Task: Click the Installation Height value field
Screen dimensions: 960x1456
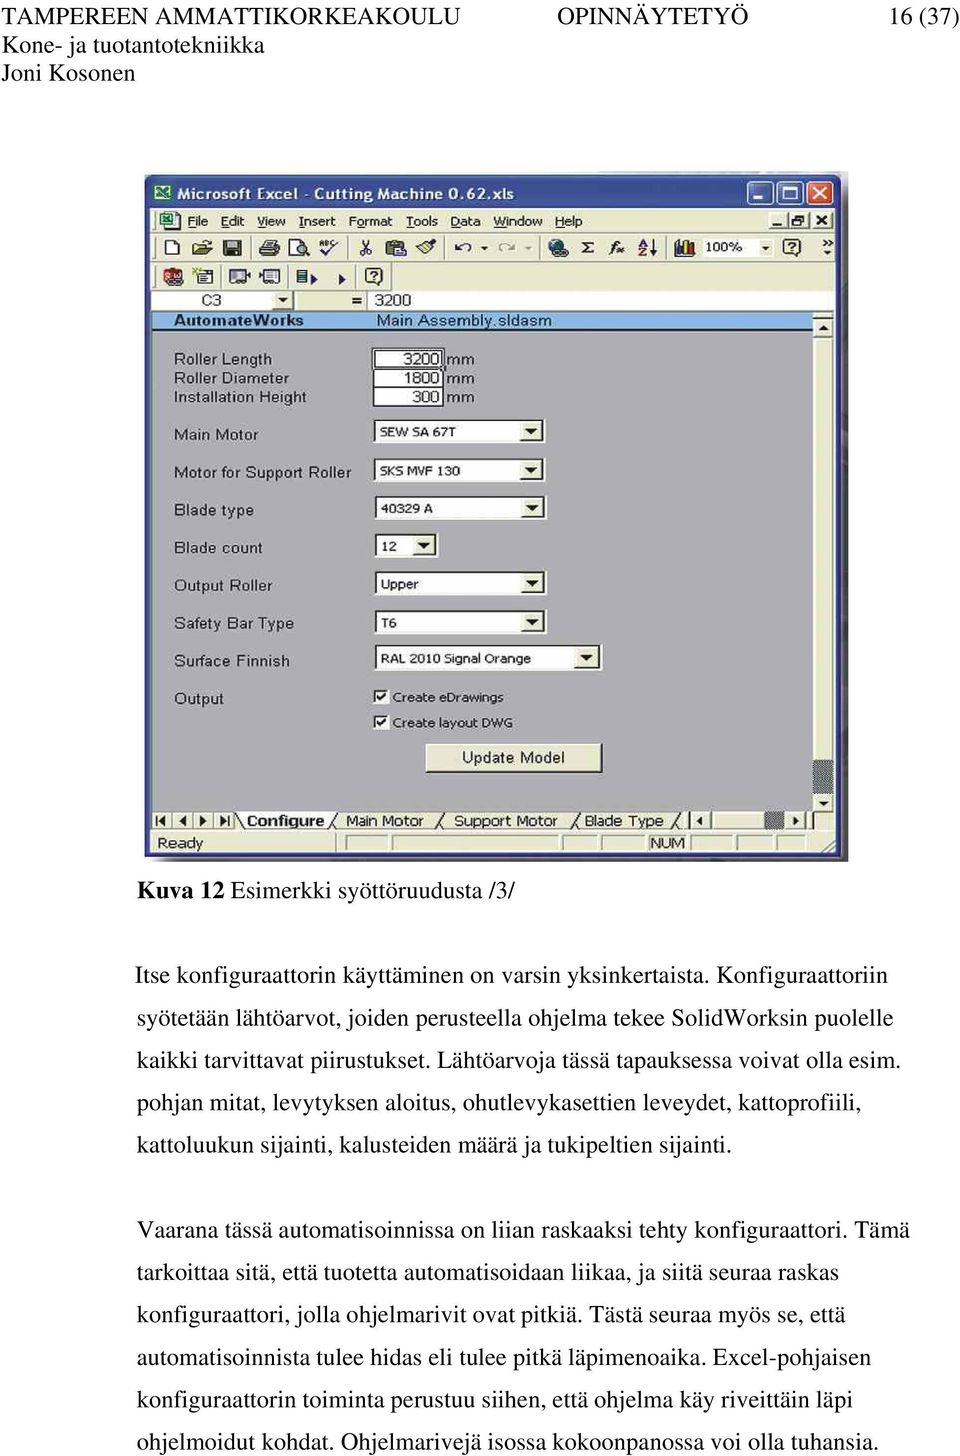Action: [x=408, y=397]
